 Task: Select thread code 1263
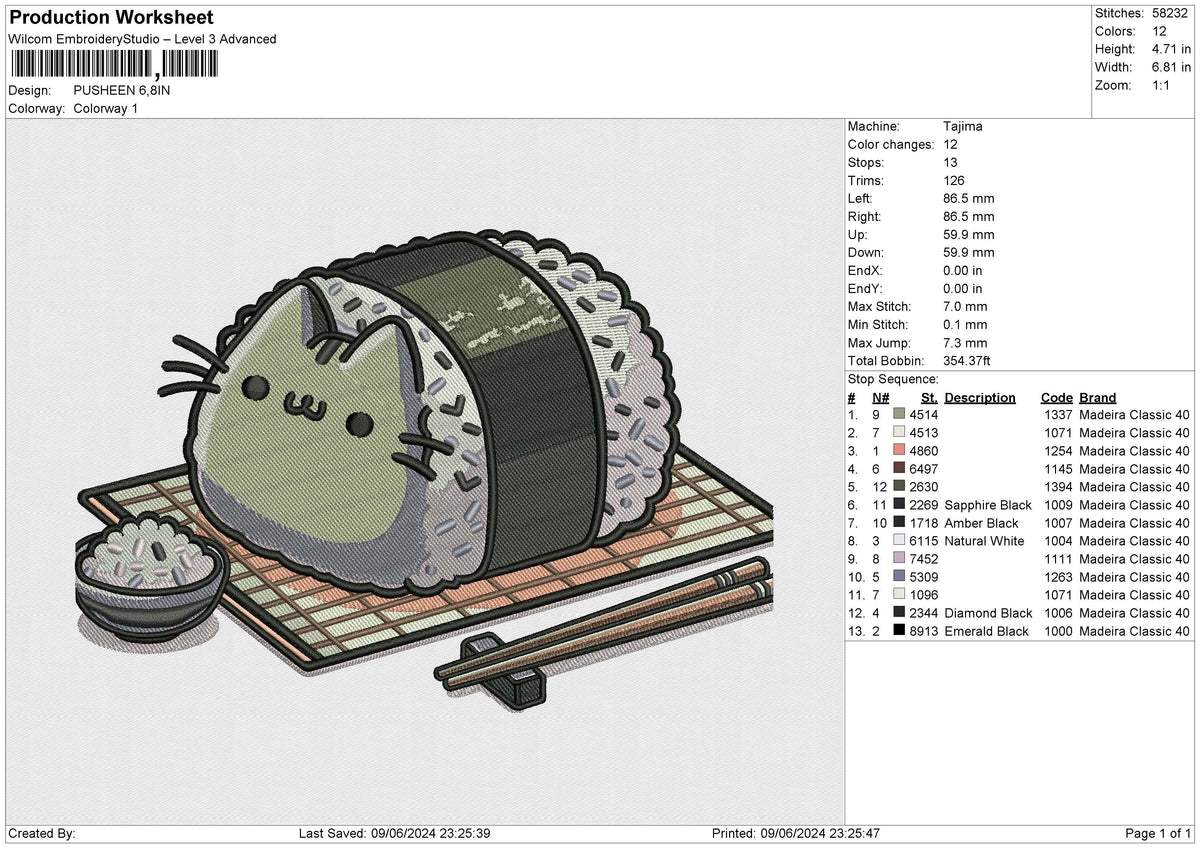pyautogui.click(x=1057, y=577)
